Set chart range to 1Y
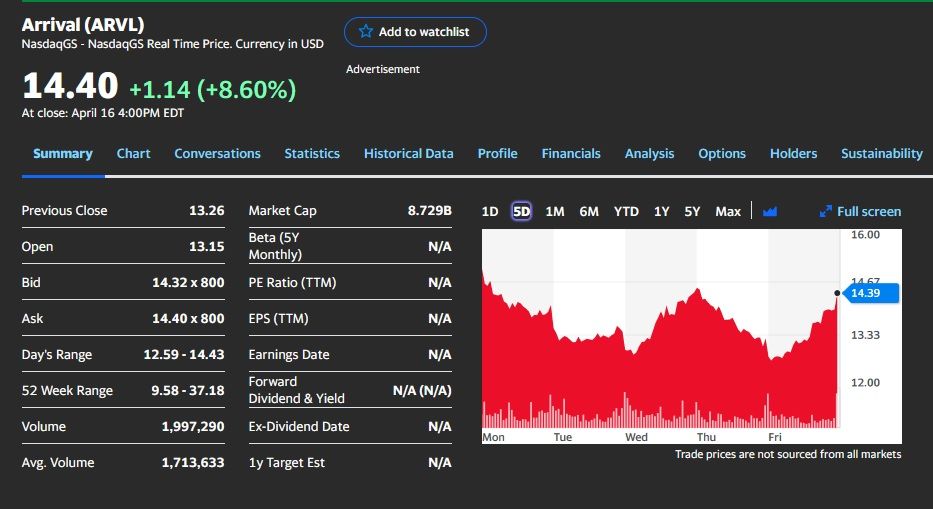933x509 pixels. coord(661,211)
